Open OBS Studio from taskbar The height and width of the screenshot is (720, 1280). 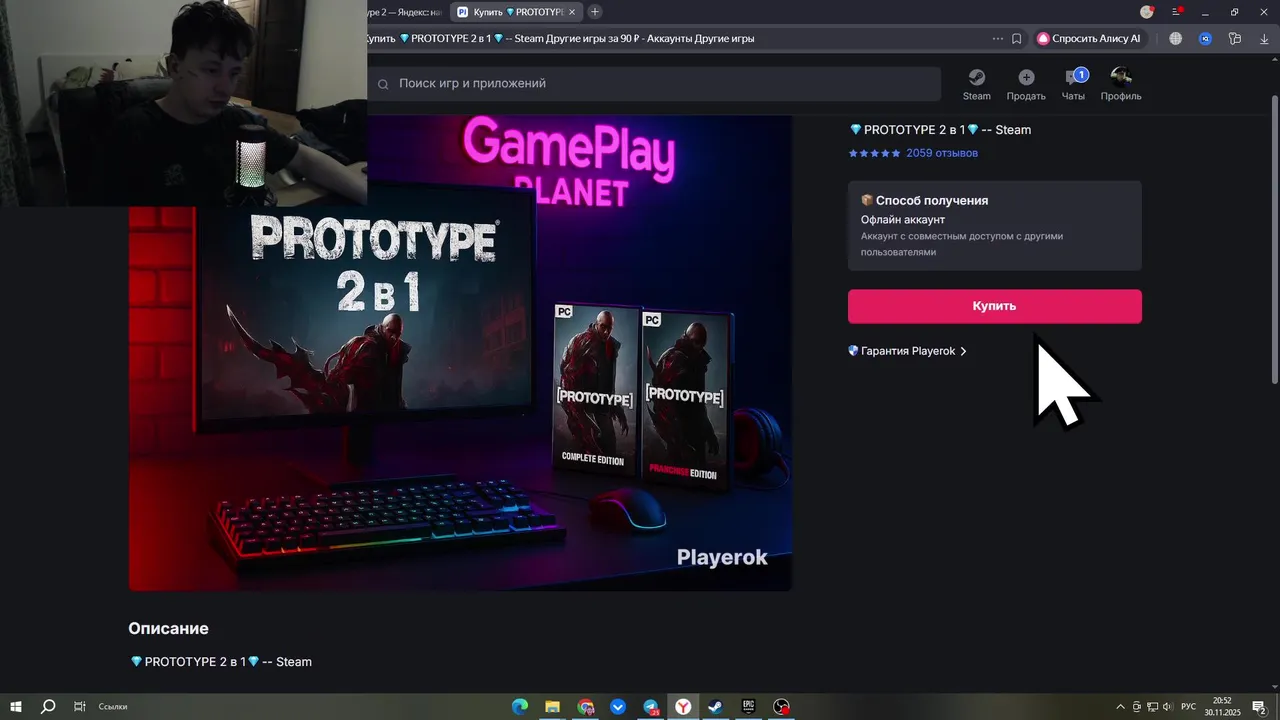[x=781, y=707]
